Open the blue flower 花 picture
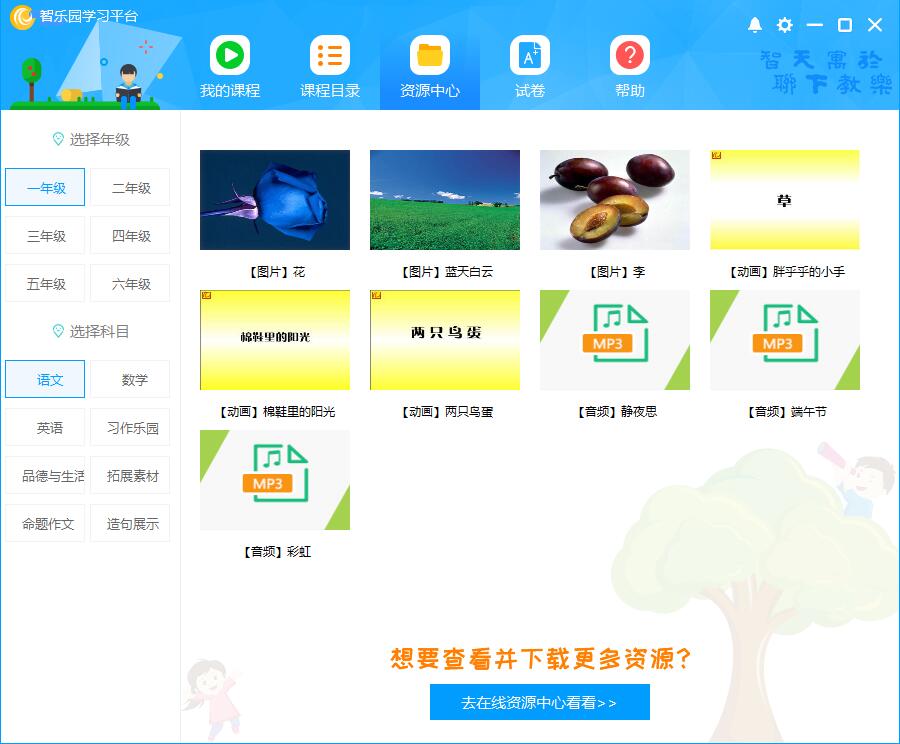The image size is (900, 744). pos(275,200)
